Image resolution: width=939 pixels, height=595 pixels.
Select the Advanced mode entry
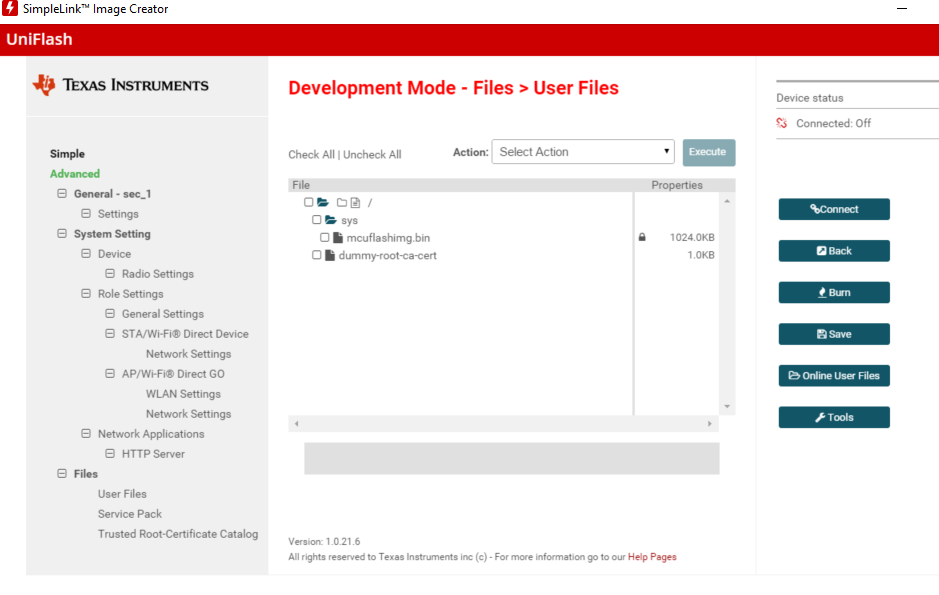[x=75, y=174]
